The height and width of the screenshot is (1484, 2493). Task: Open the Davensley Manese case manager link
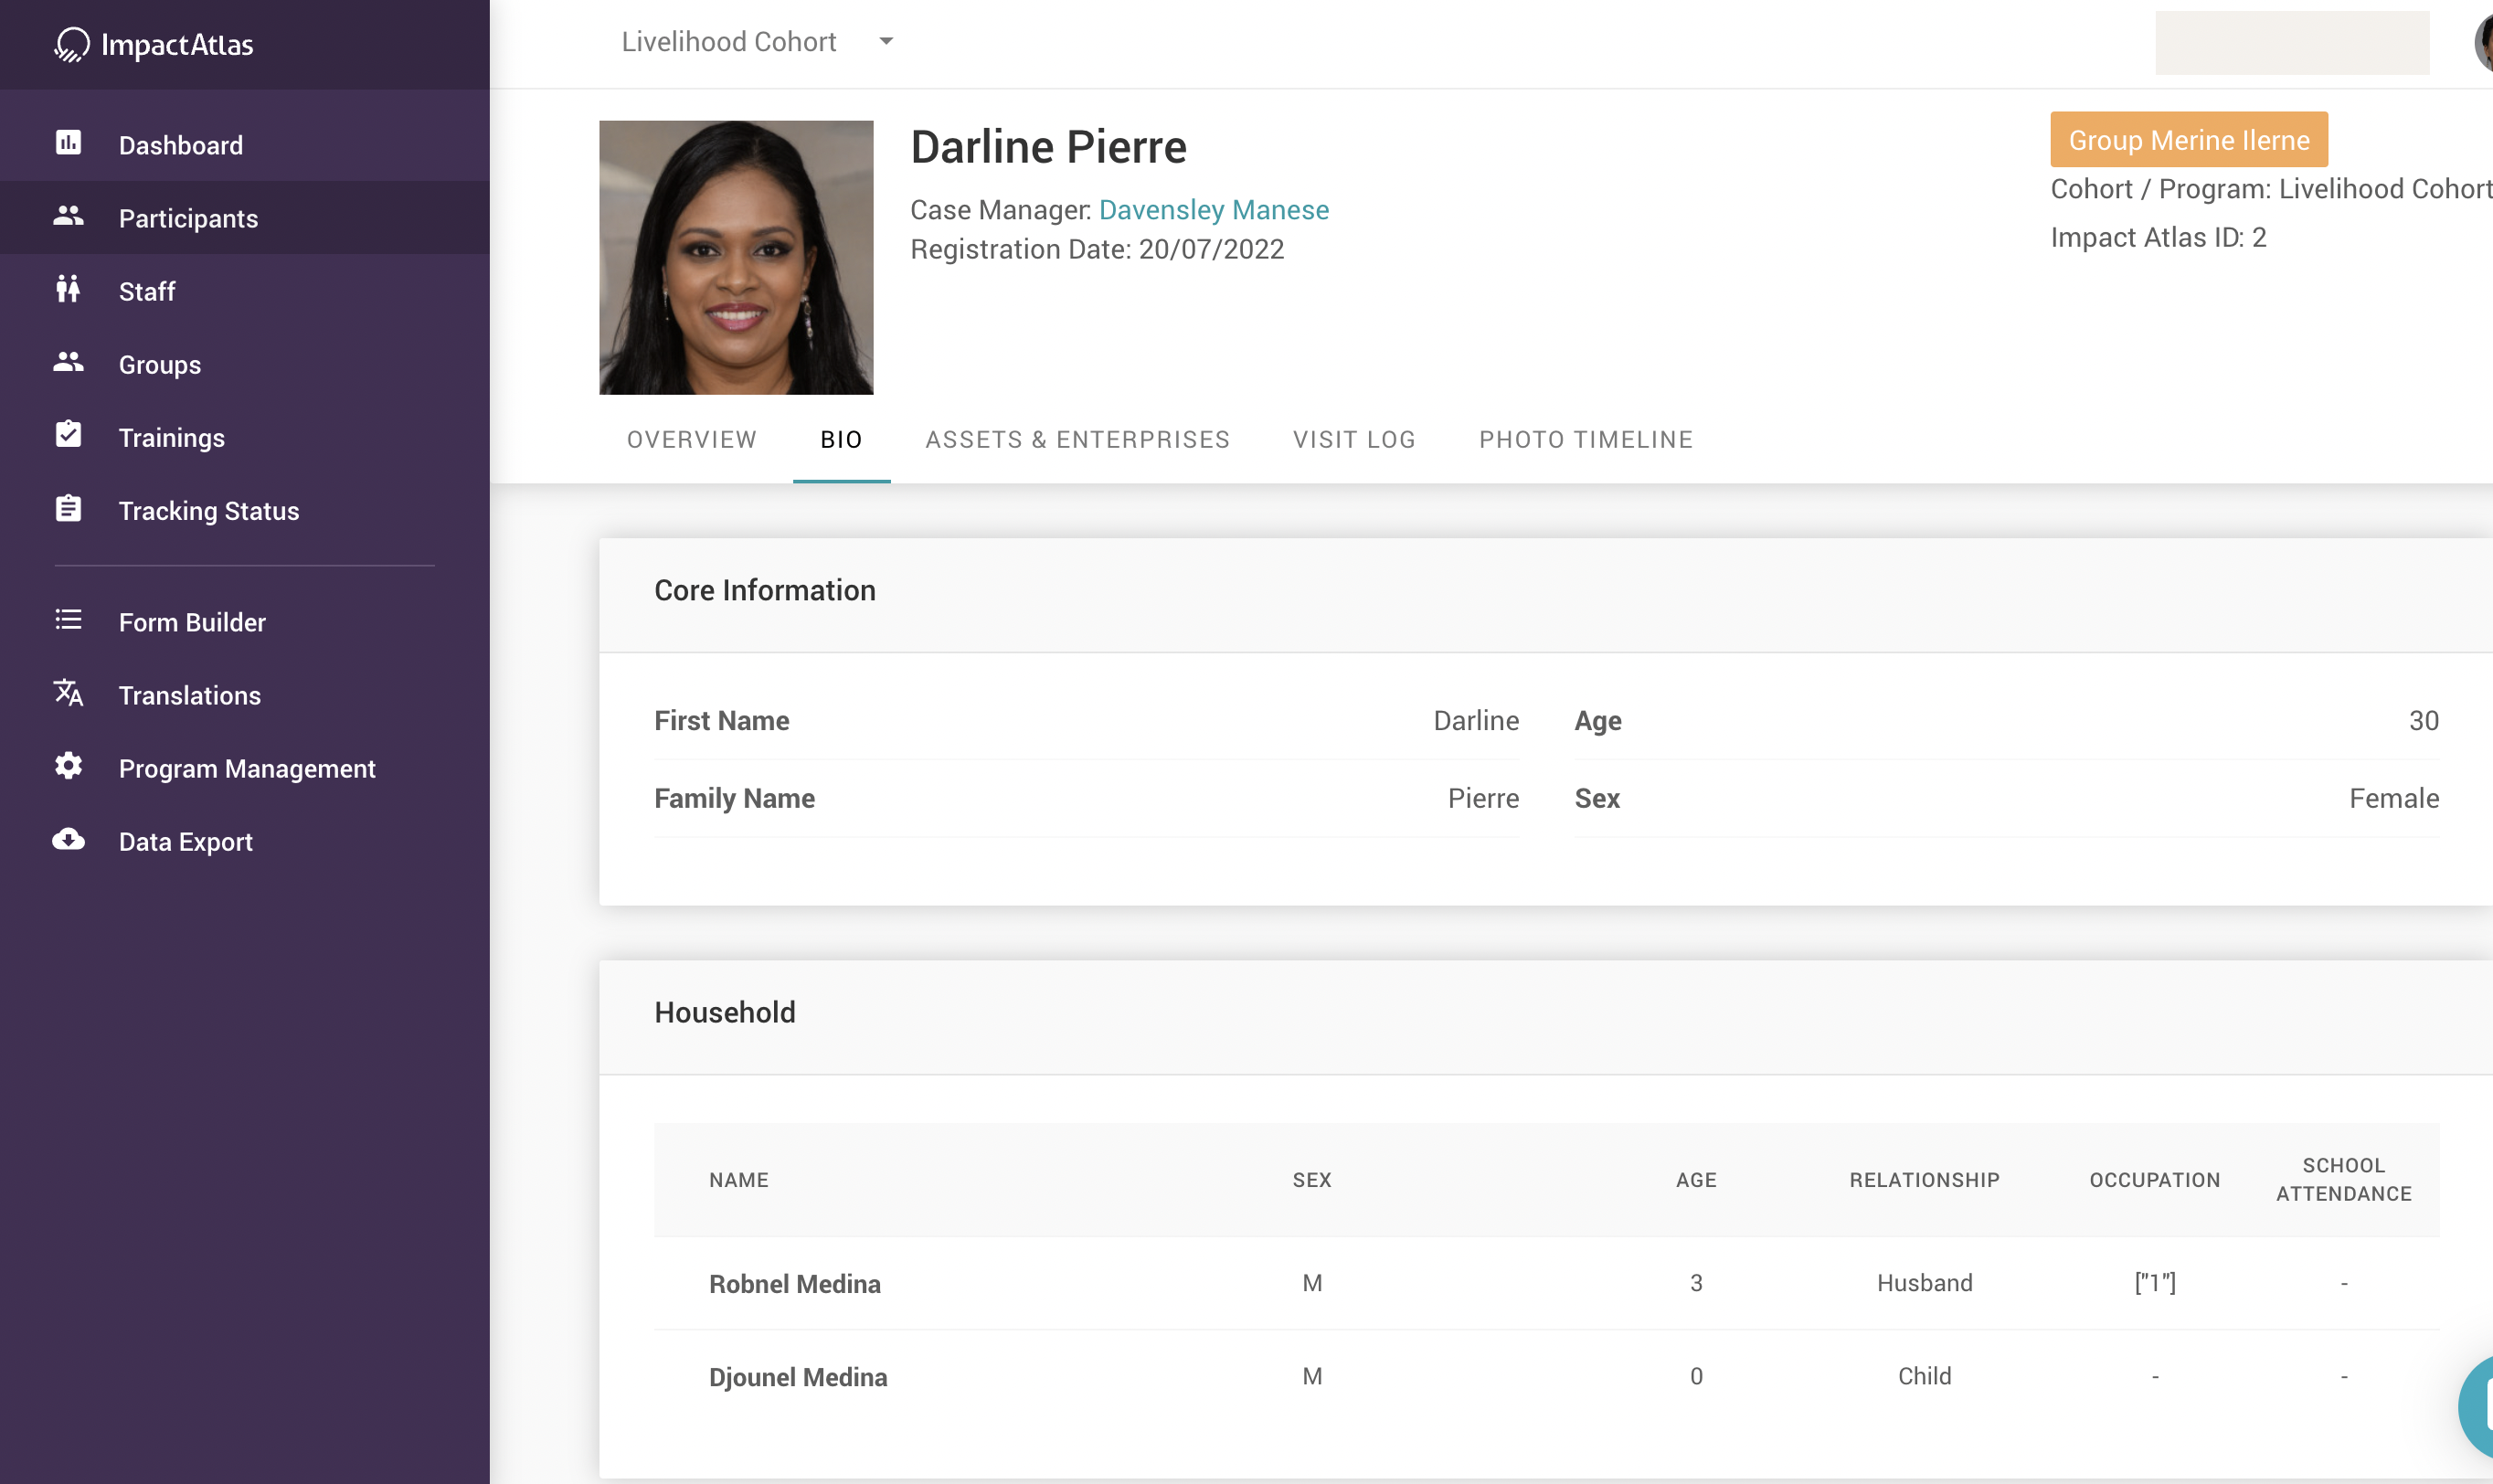click(x=1213, y=210)
